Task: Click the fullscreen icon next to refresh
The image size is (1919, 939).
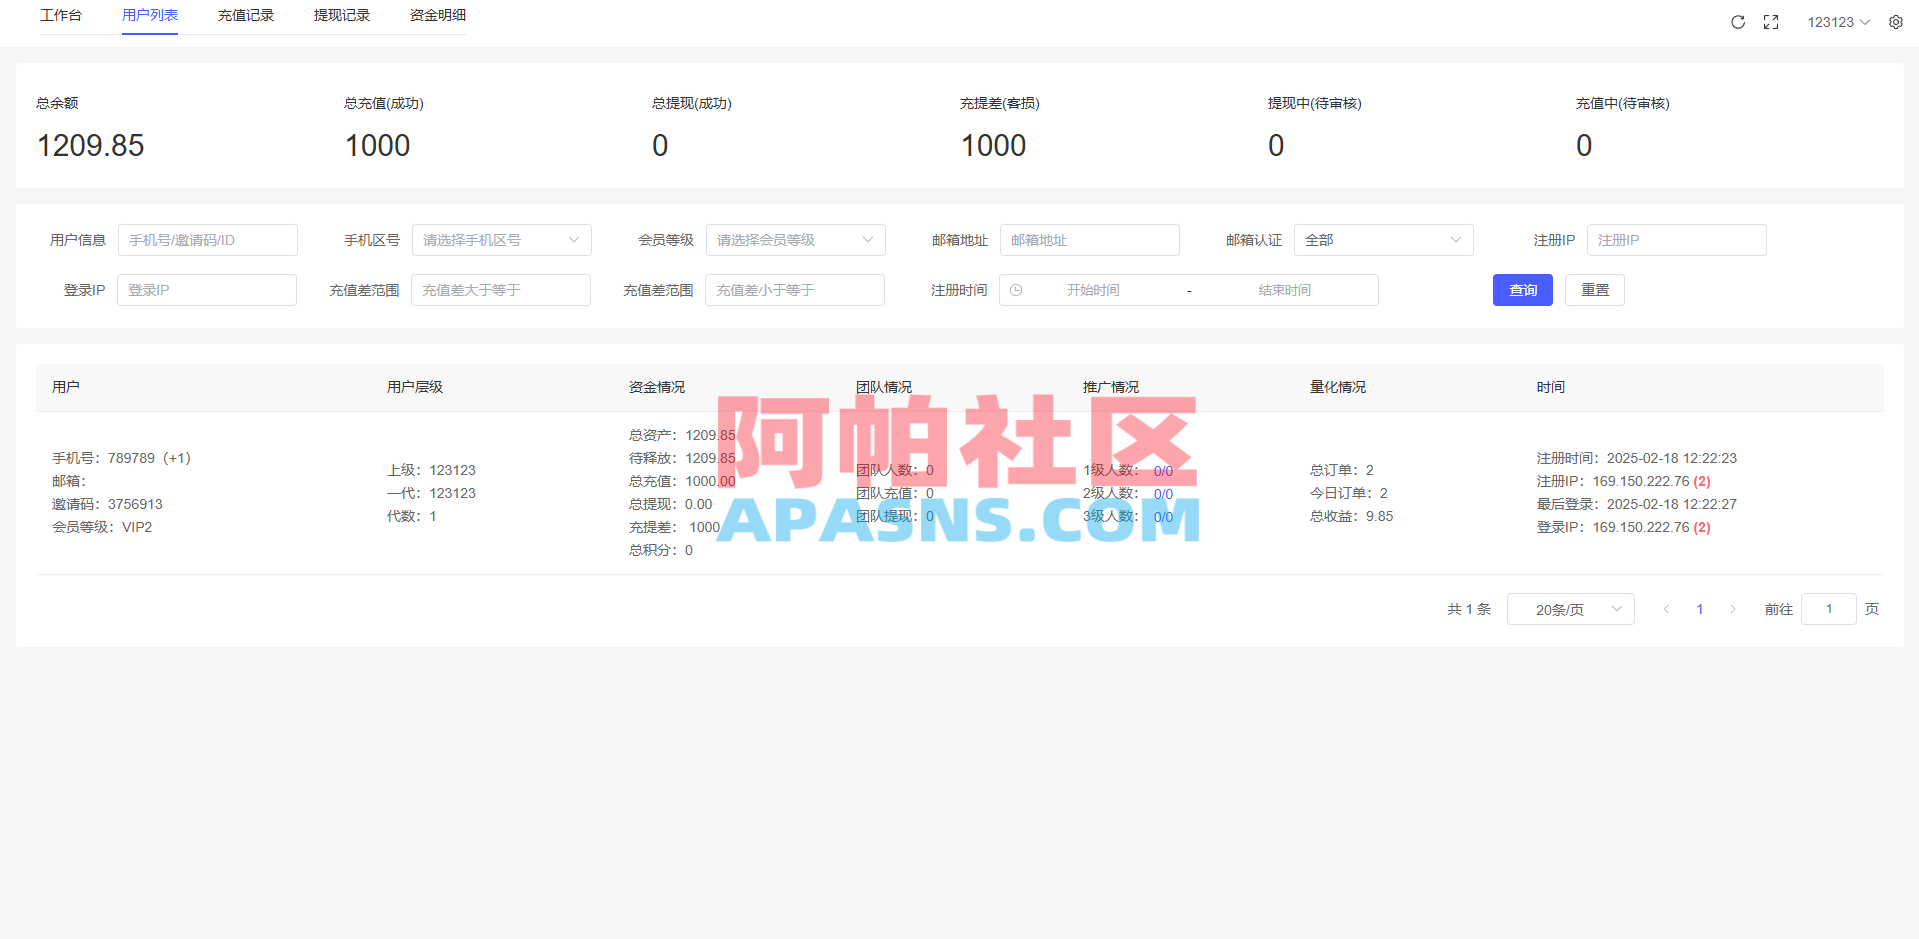Action: pyautogui.click(x=1771, y=21)
